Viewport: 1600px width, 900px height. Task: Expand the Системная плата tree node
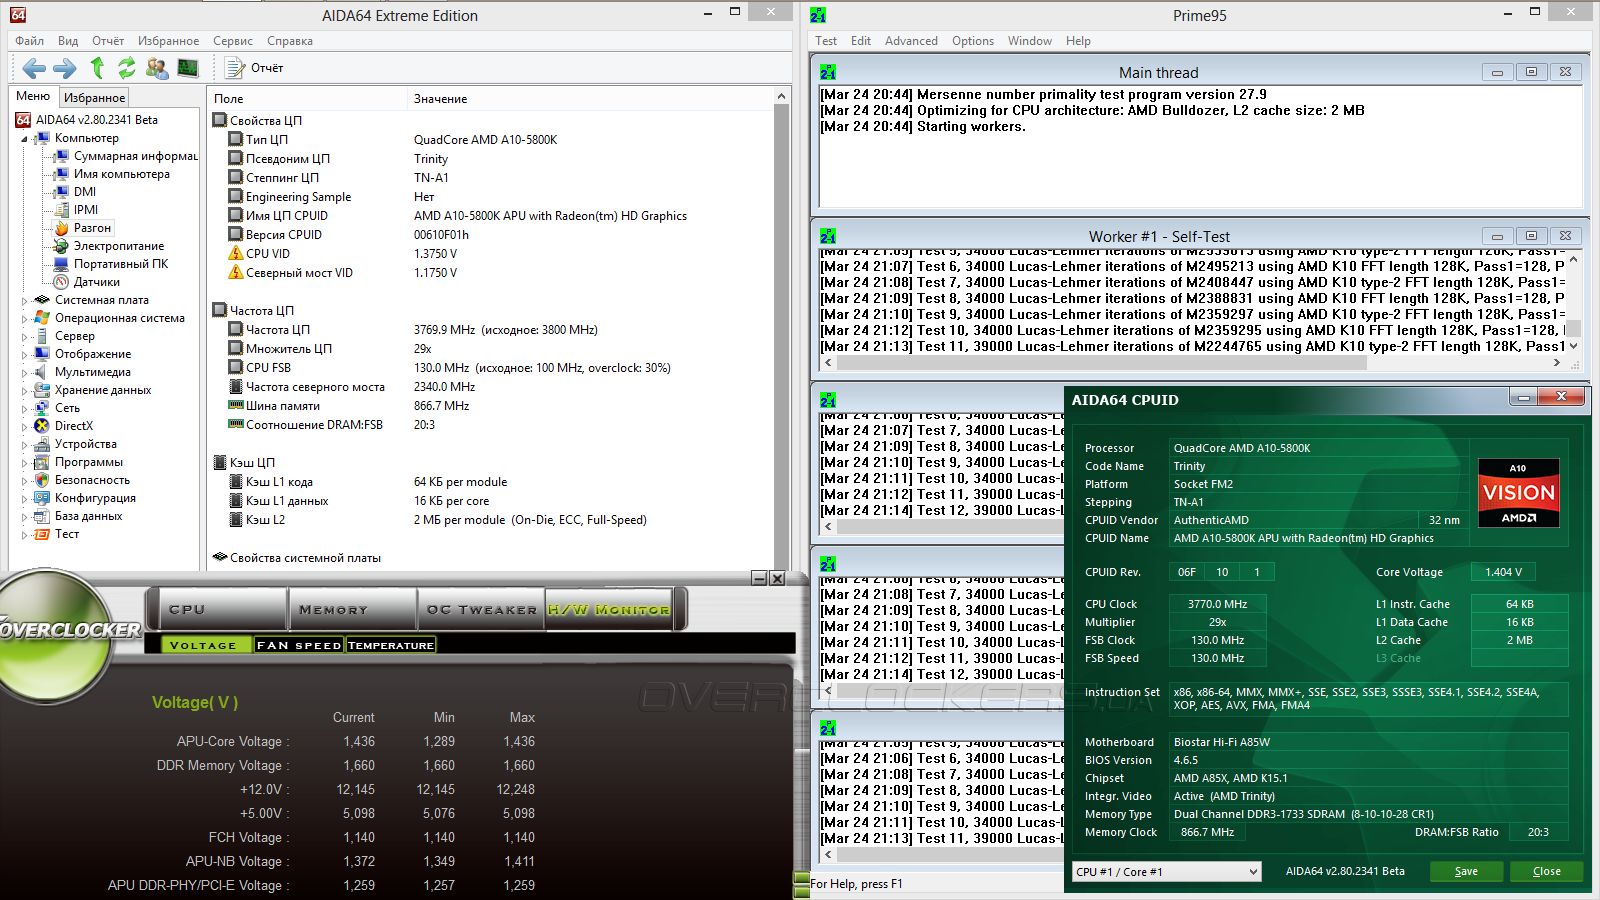pyautogui.click(x=24, y=300)
